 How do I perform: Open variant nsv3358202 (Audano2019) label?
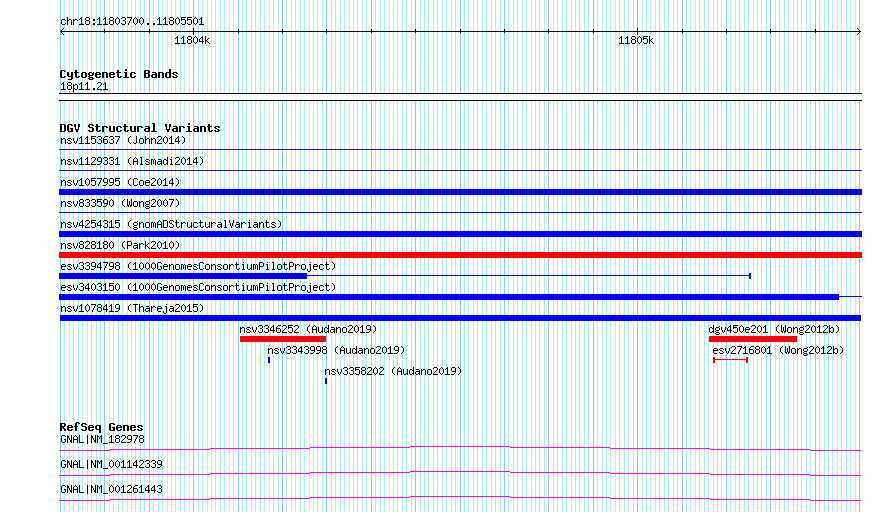point(393,371)
